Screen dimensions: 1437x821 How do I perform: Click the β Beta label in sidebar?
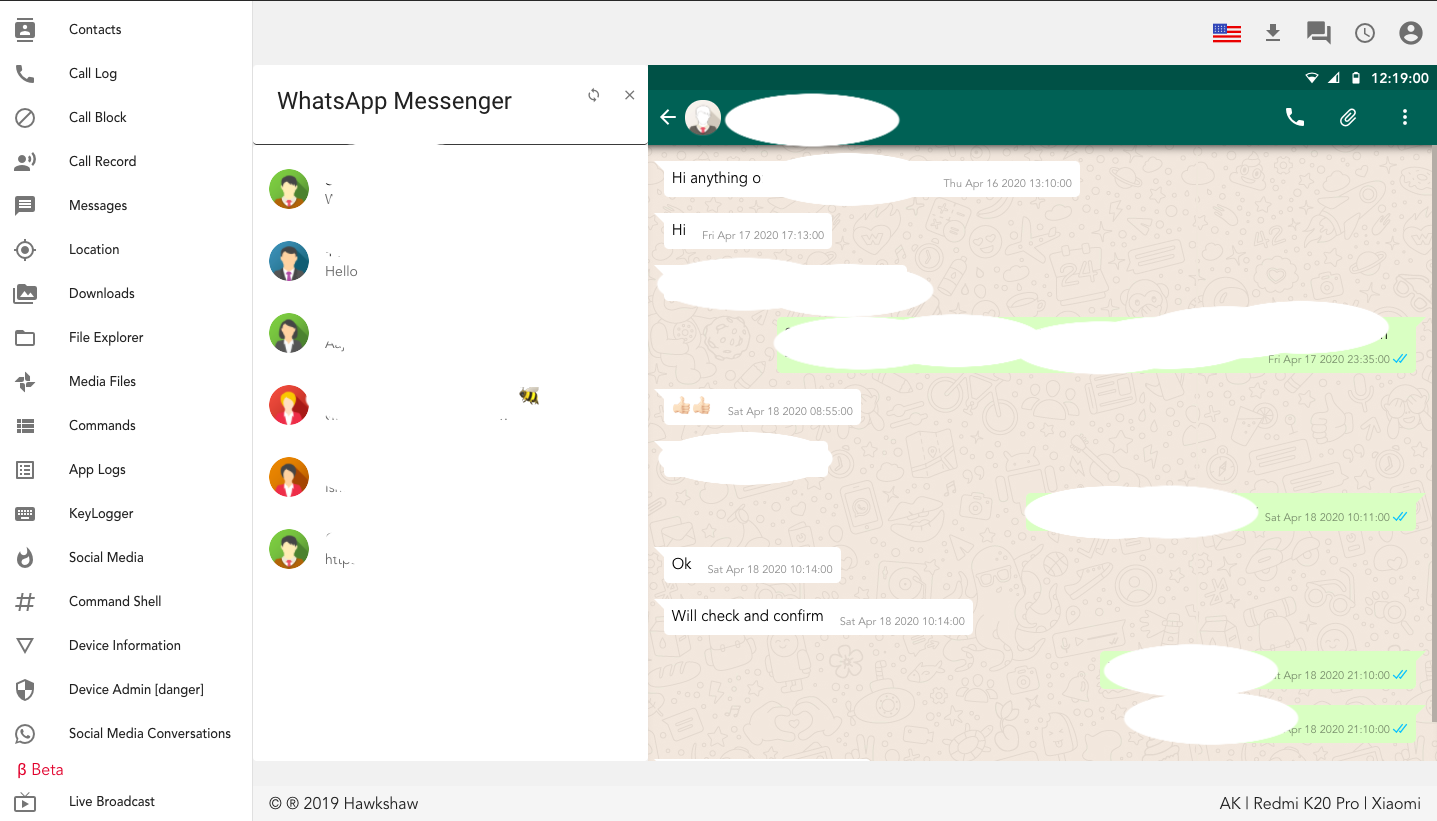coord(40,770)
